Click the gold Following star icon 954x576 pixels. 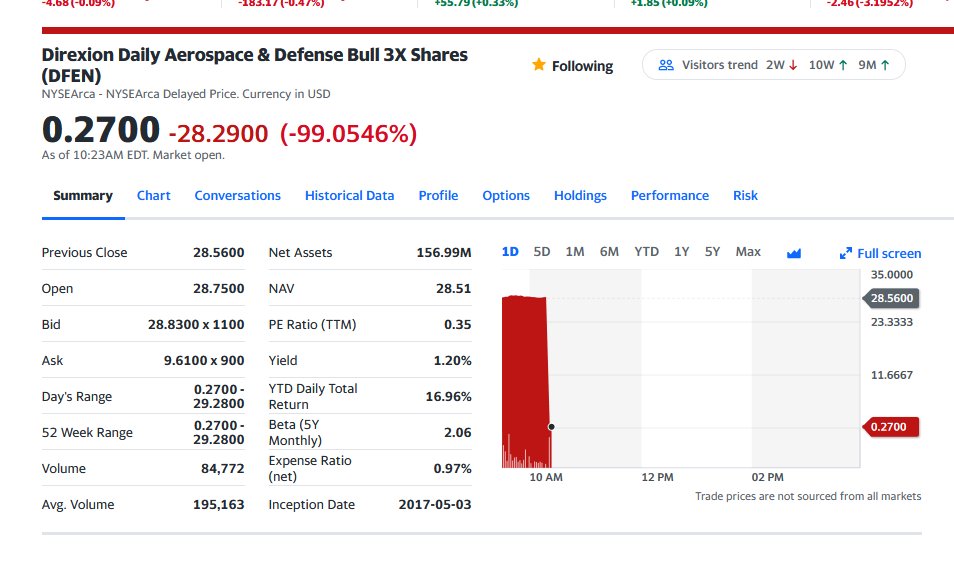tap(538, 64)
